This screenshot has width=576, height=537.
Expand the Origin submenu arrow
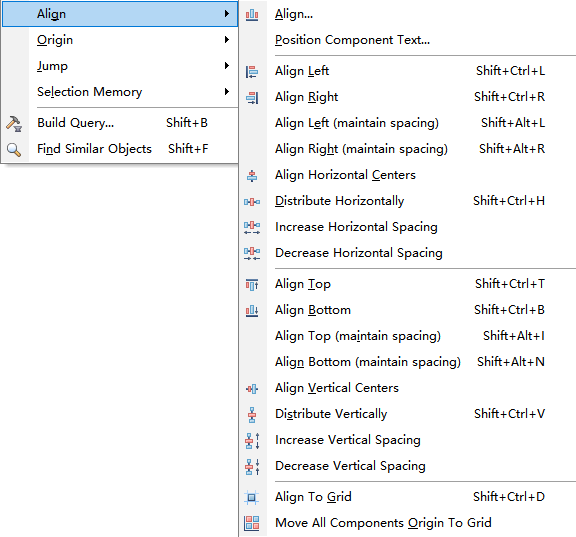point(227,40)
